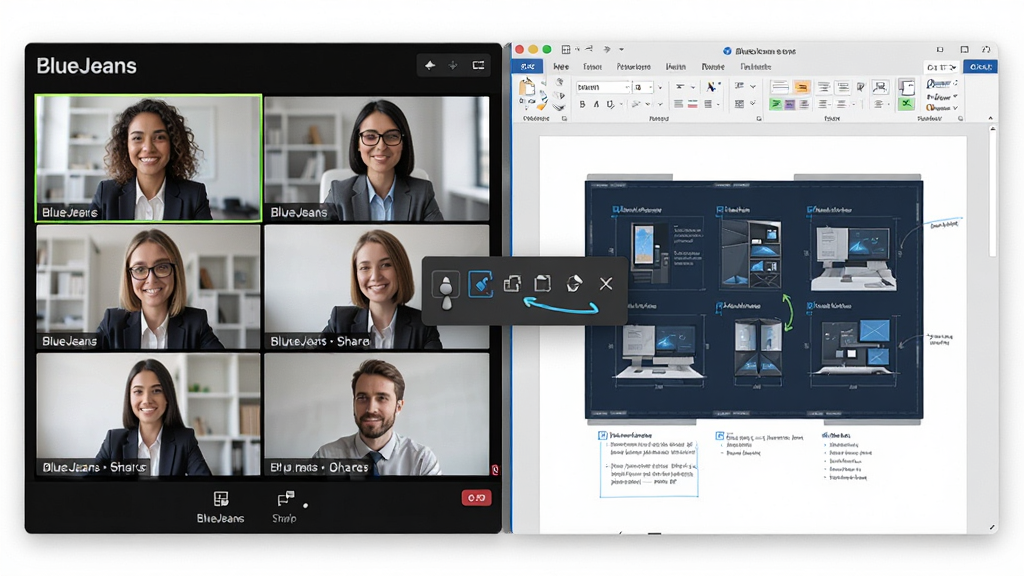Select the highlighted curly-haired participant video tile
The image size is (1024, 576).
pyautogui.click(x=149, y=158)
